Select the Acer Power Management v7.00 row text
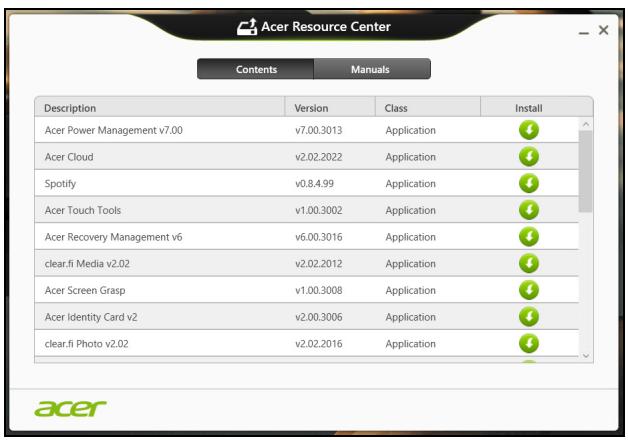This screenshot has width=628, height=440. 114,130
